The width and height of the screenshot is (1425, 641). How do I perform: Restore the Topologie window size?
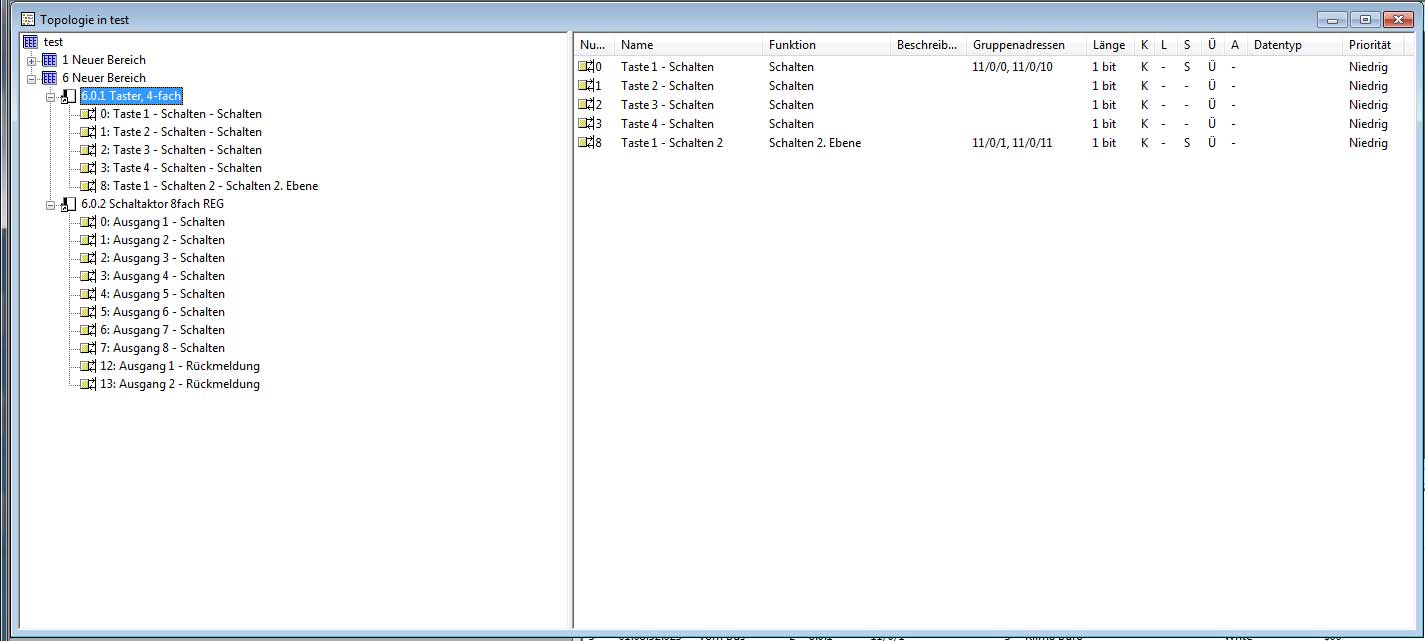pyautogui.click(x=1364, y=19)
